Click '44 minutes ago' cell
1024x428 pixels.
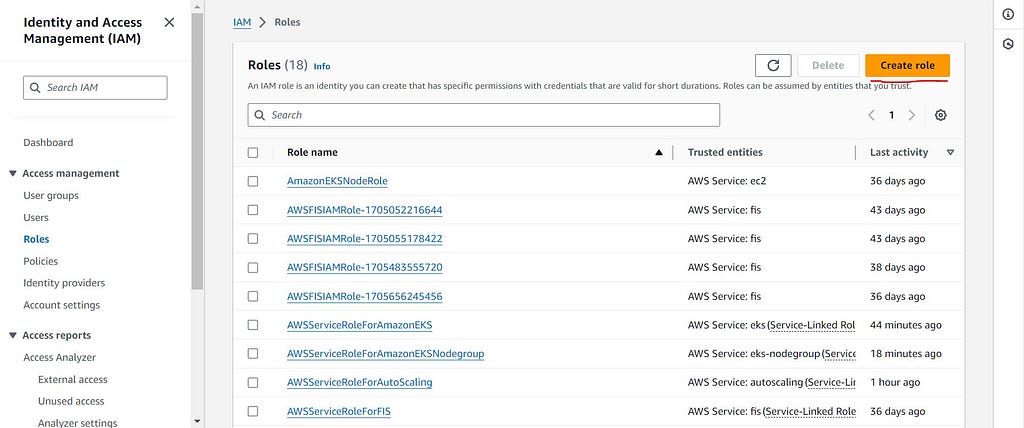coord(906,325)
